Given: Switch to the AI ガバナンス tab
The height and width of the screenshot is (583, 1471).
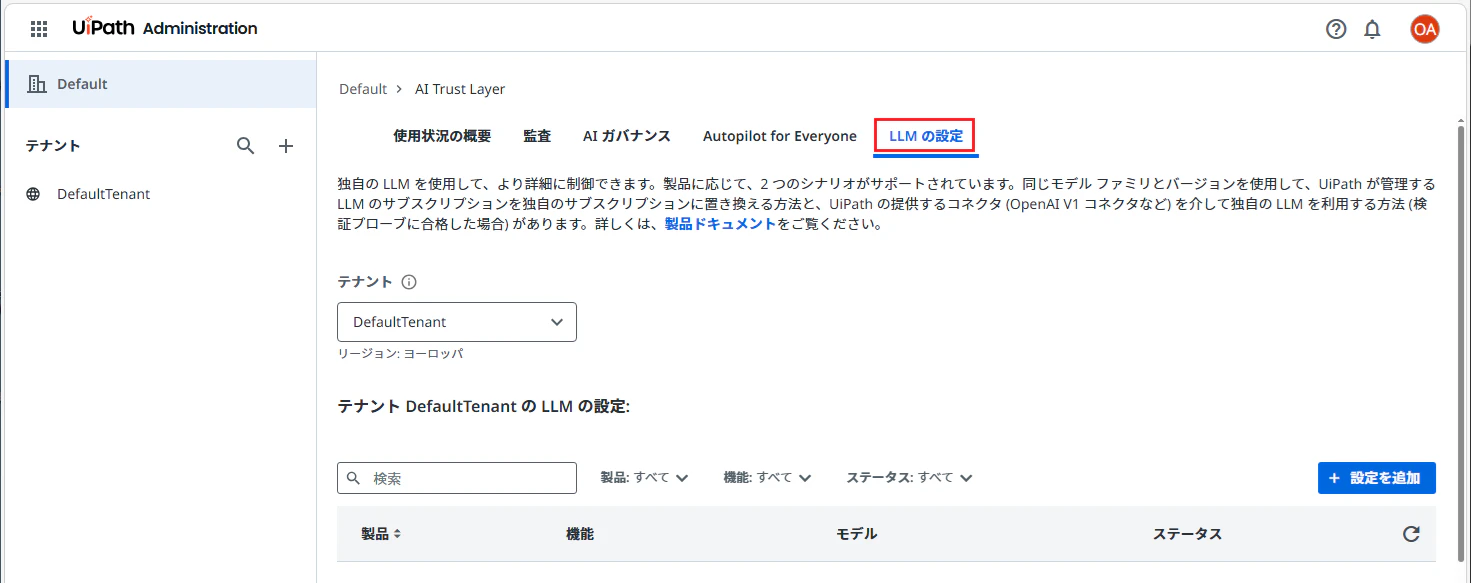Looking at the screenshot, I should 627,136.
